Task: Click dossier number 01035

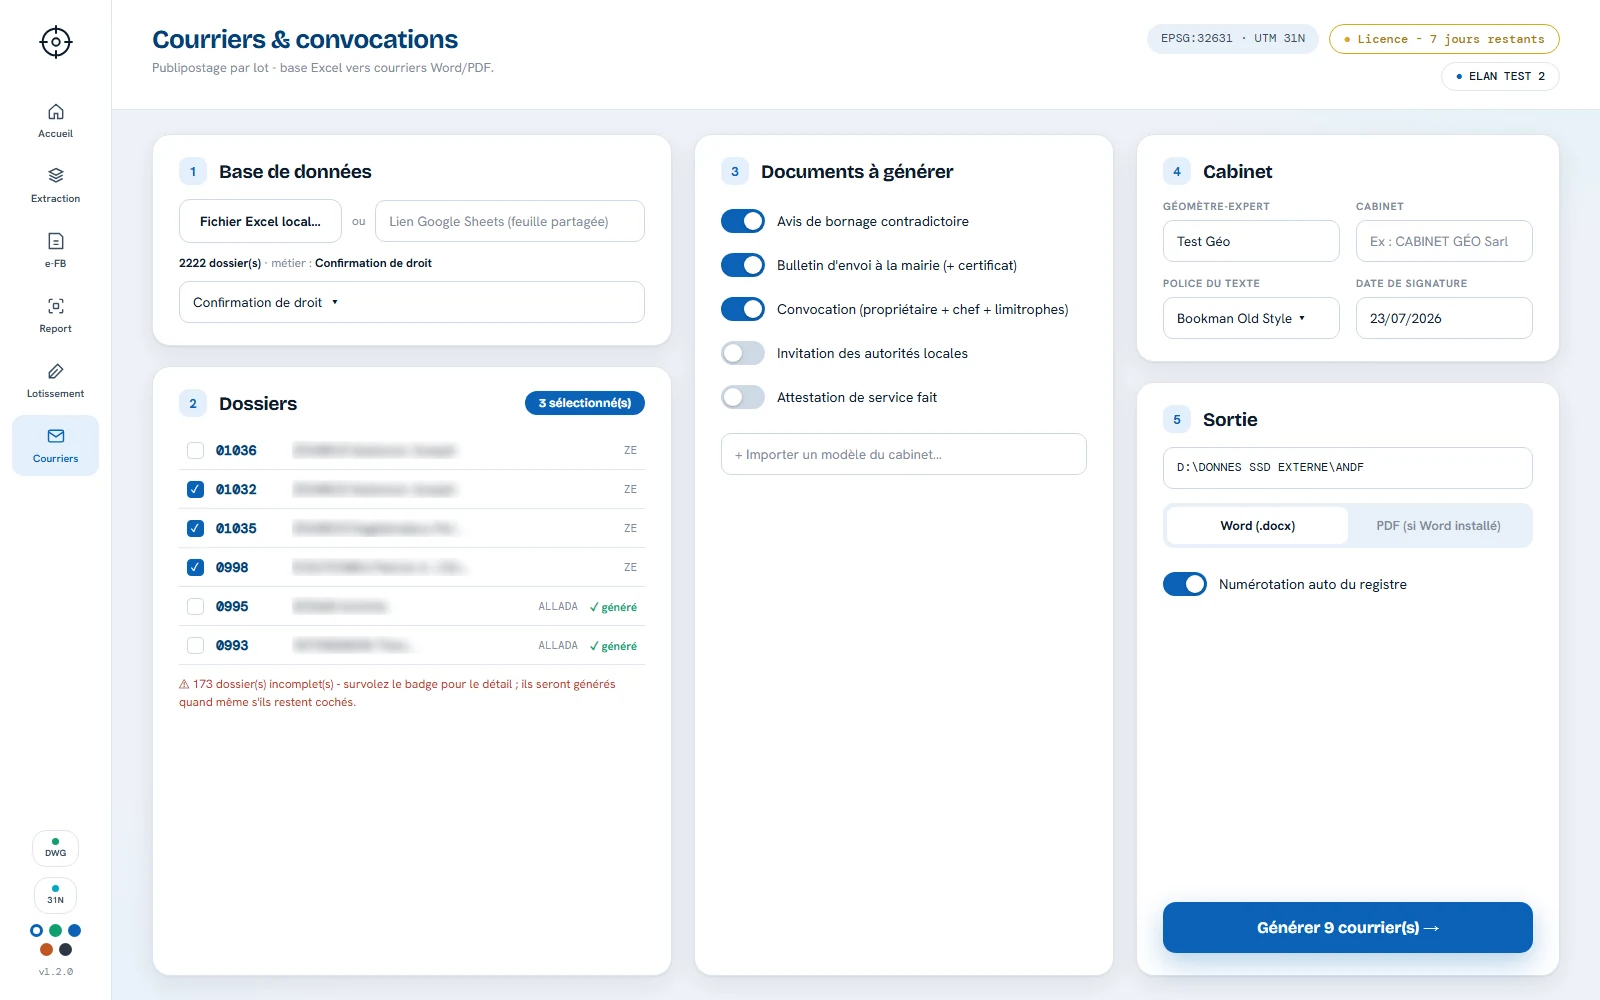Action: pyautogui.click(x=236, y=529)
